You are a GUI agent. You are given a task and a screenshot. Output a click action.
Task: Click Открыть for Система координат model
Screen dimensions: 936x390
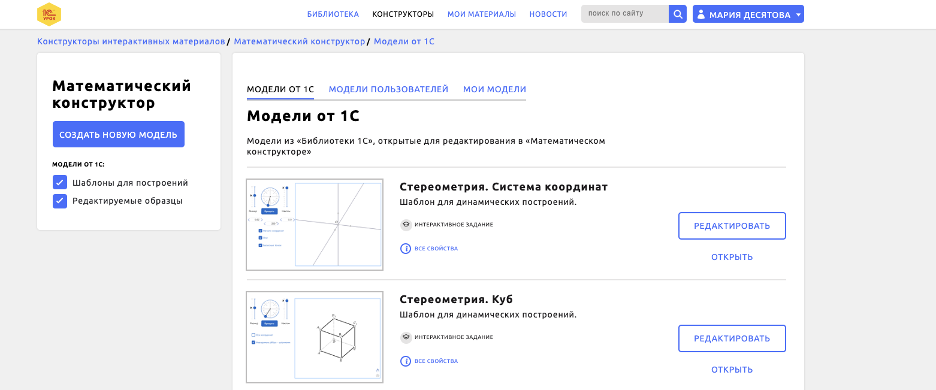(732, 257)
